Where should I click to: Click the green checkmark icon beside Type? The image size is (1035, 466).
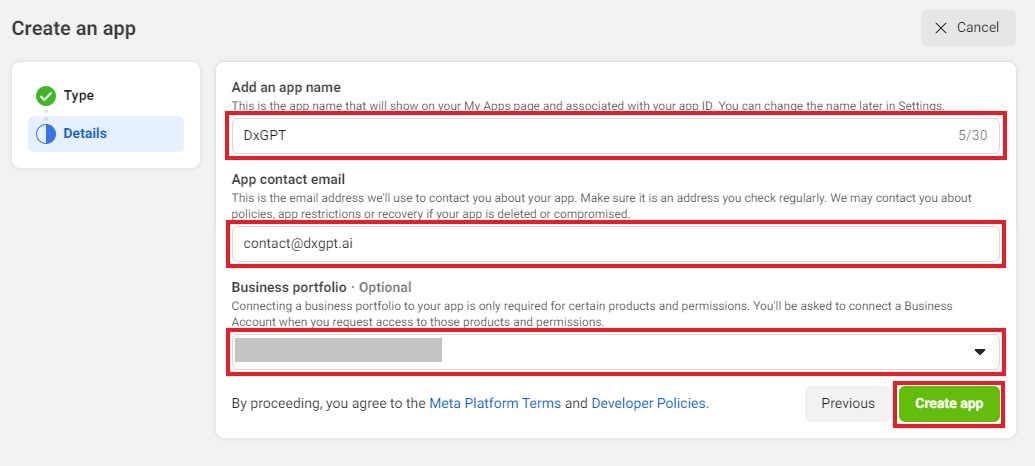click(x=45, y=96)
